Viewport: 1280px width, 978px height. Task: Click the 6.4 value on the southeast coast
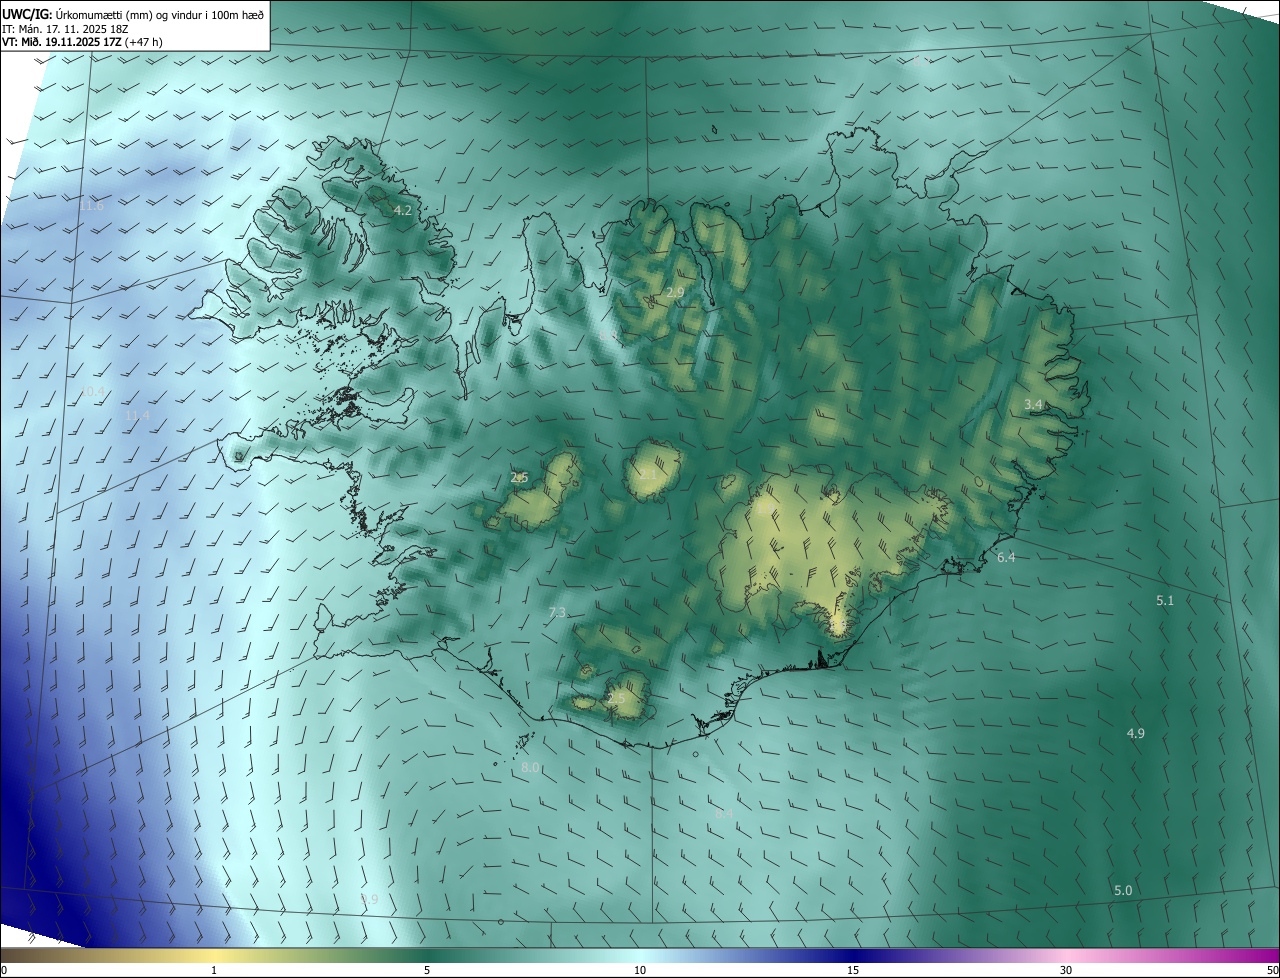click(1006, 557)
